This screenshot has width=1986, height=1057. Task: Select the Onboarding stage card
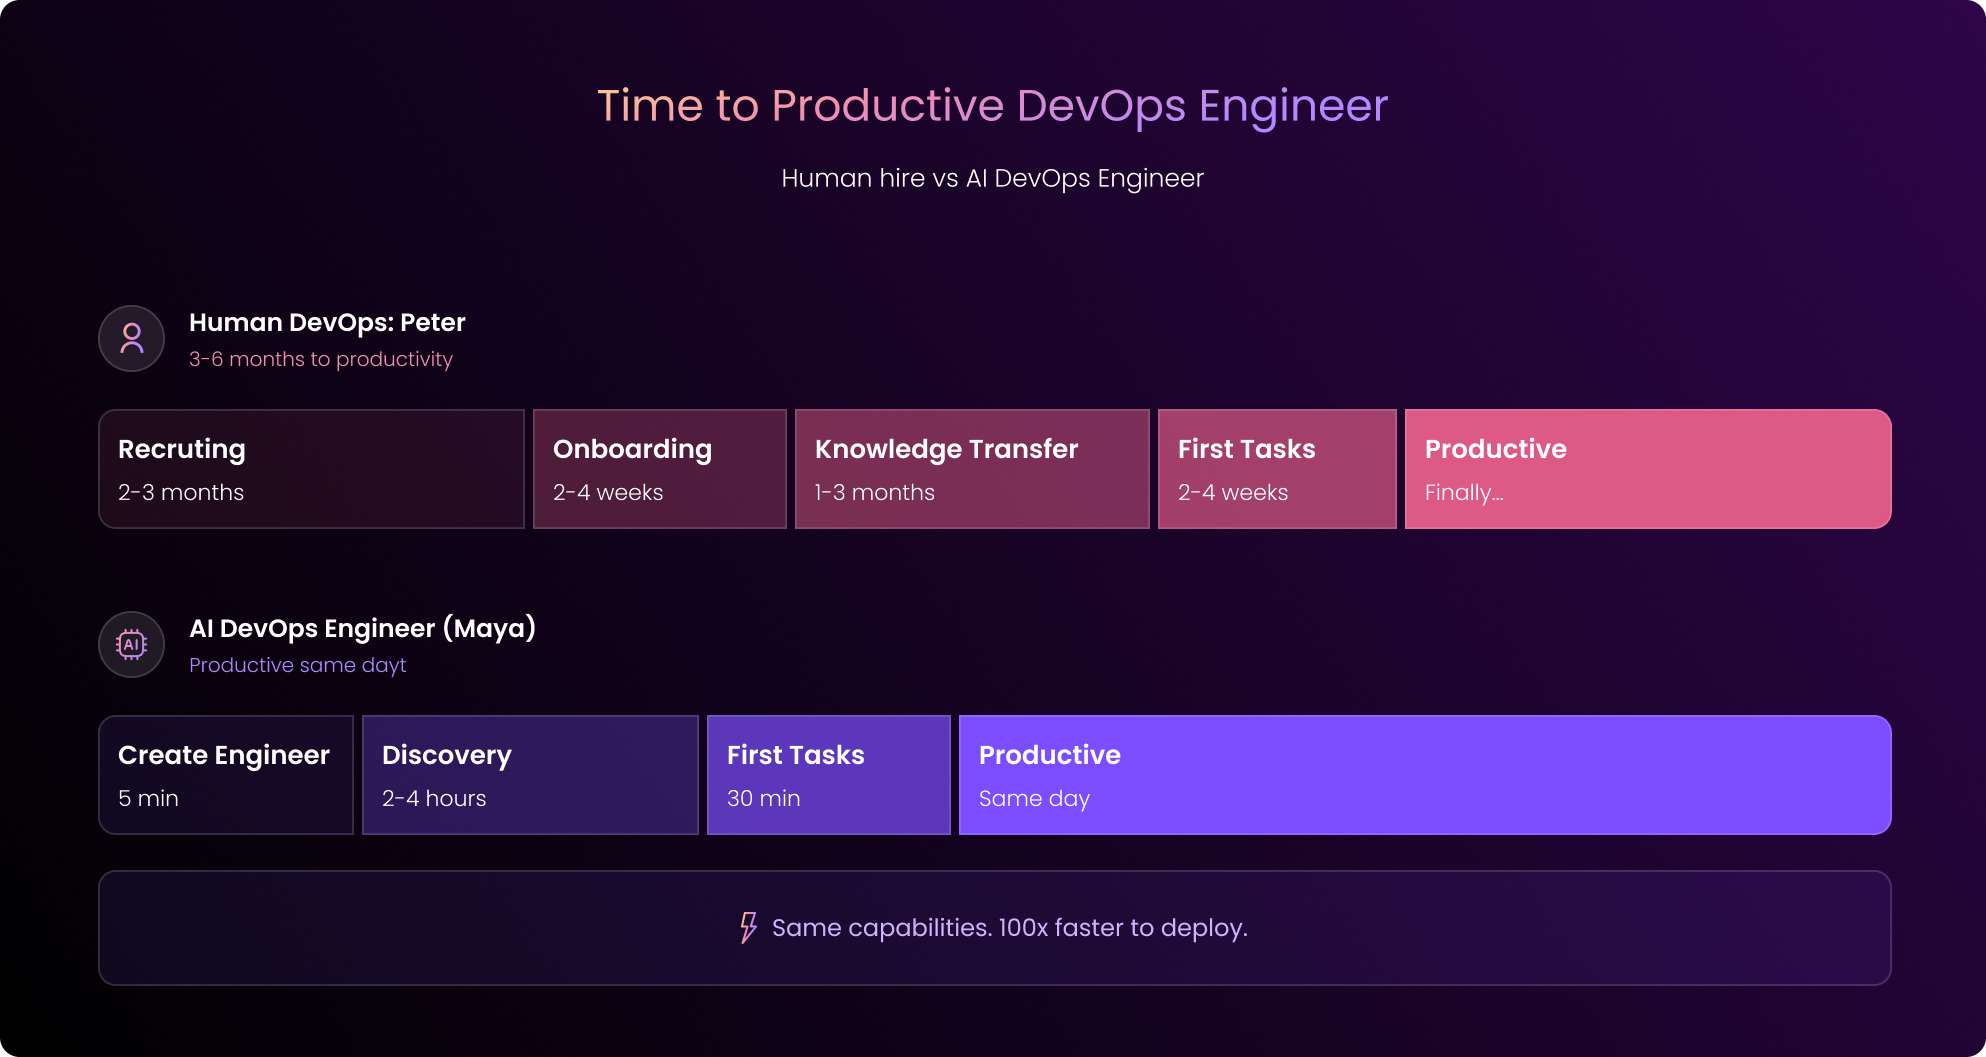(x=660, y=469)
